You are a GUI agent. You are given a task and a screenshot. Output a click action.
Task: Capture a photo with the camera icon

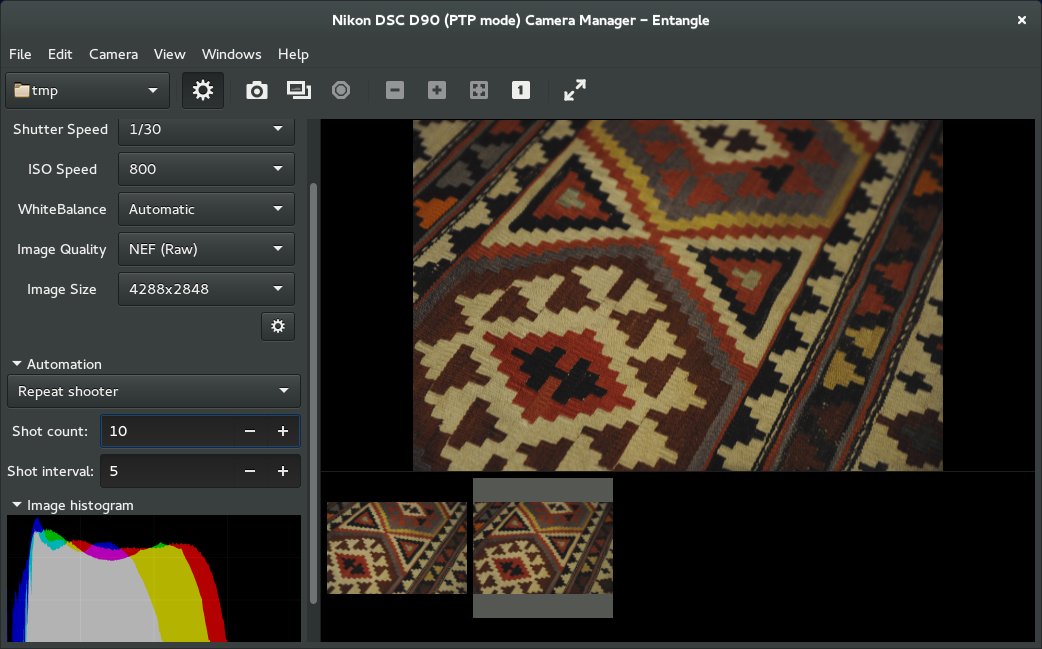click(x=257, y=90)
